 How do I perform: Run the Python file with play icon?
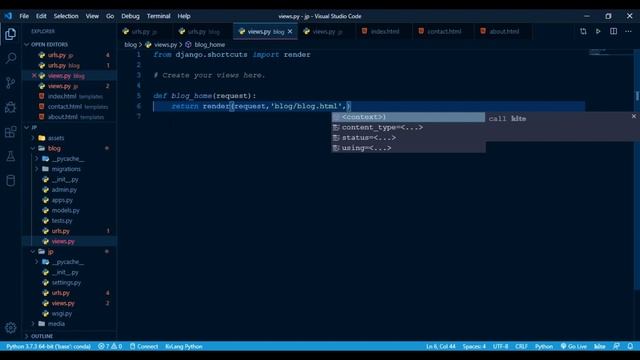[x=598, y=31]
